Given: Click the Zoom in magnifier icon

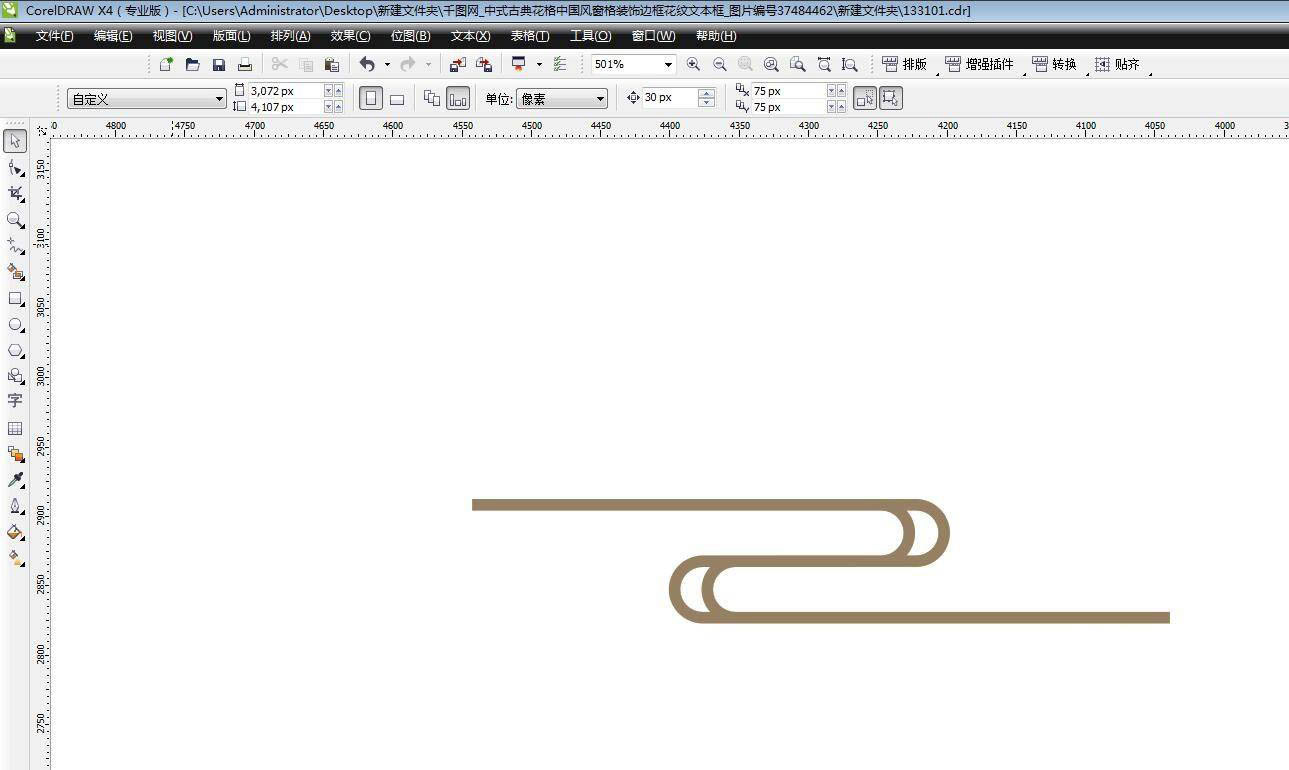Looking at the screenshot, I should click(x=693, y=64).
